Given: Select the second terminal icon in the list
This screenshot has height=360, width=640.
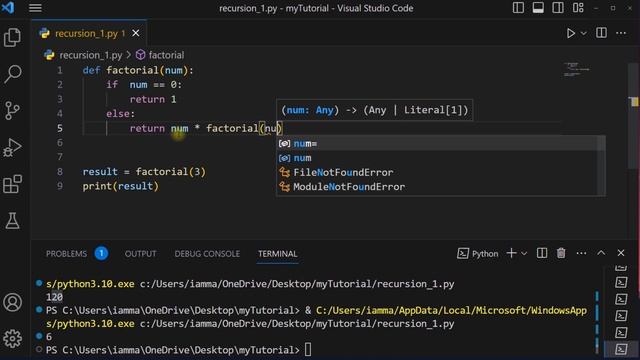Looking at the screenshot, I should 621,282.
